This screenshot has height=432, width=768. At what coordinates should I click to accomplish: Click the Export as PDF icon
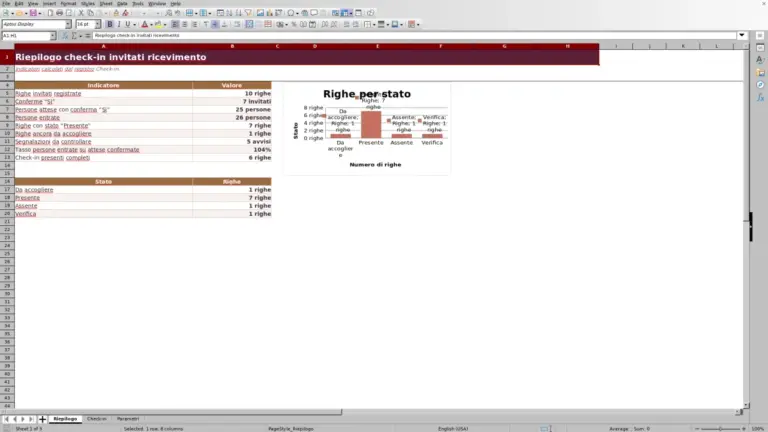50,13
